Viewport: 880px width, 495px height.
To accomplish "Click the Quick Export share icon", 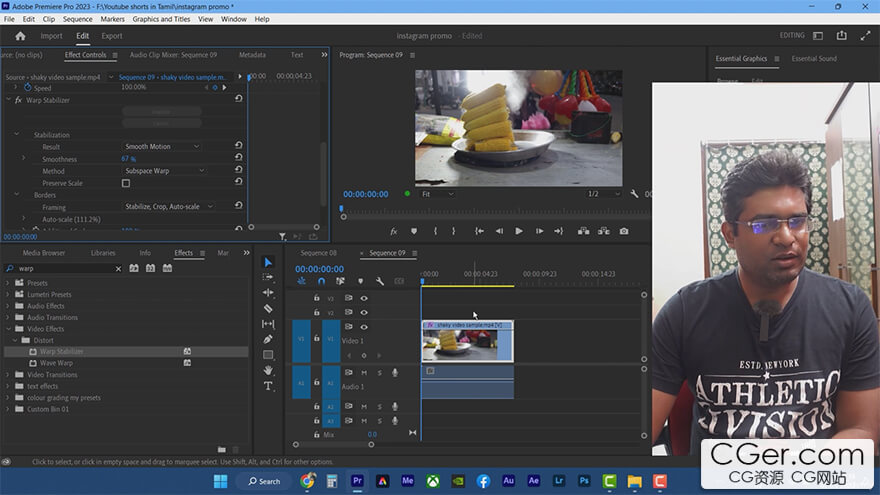I will 841,35.
